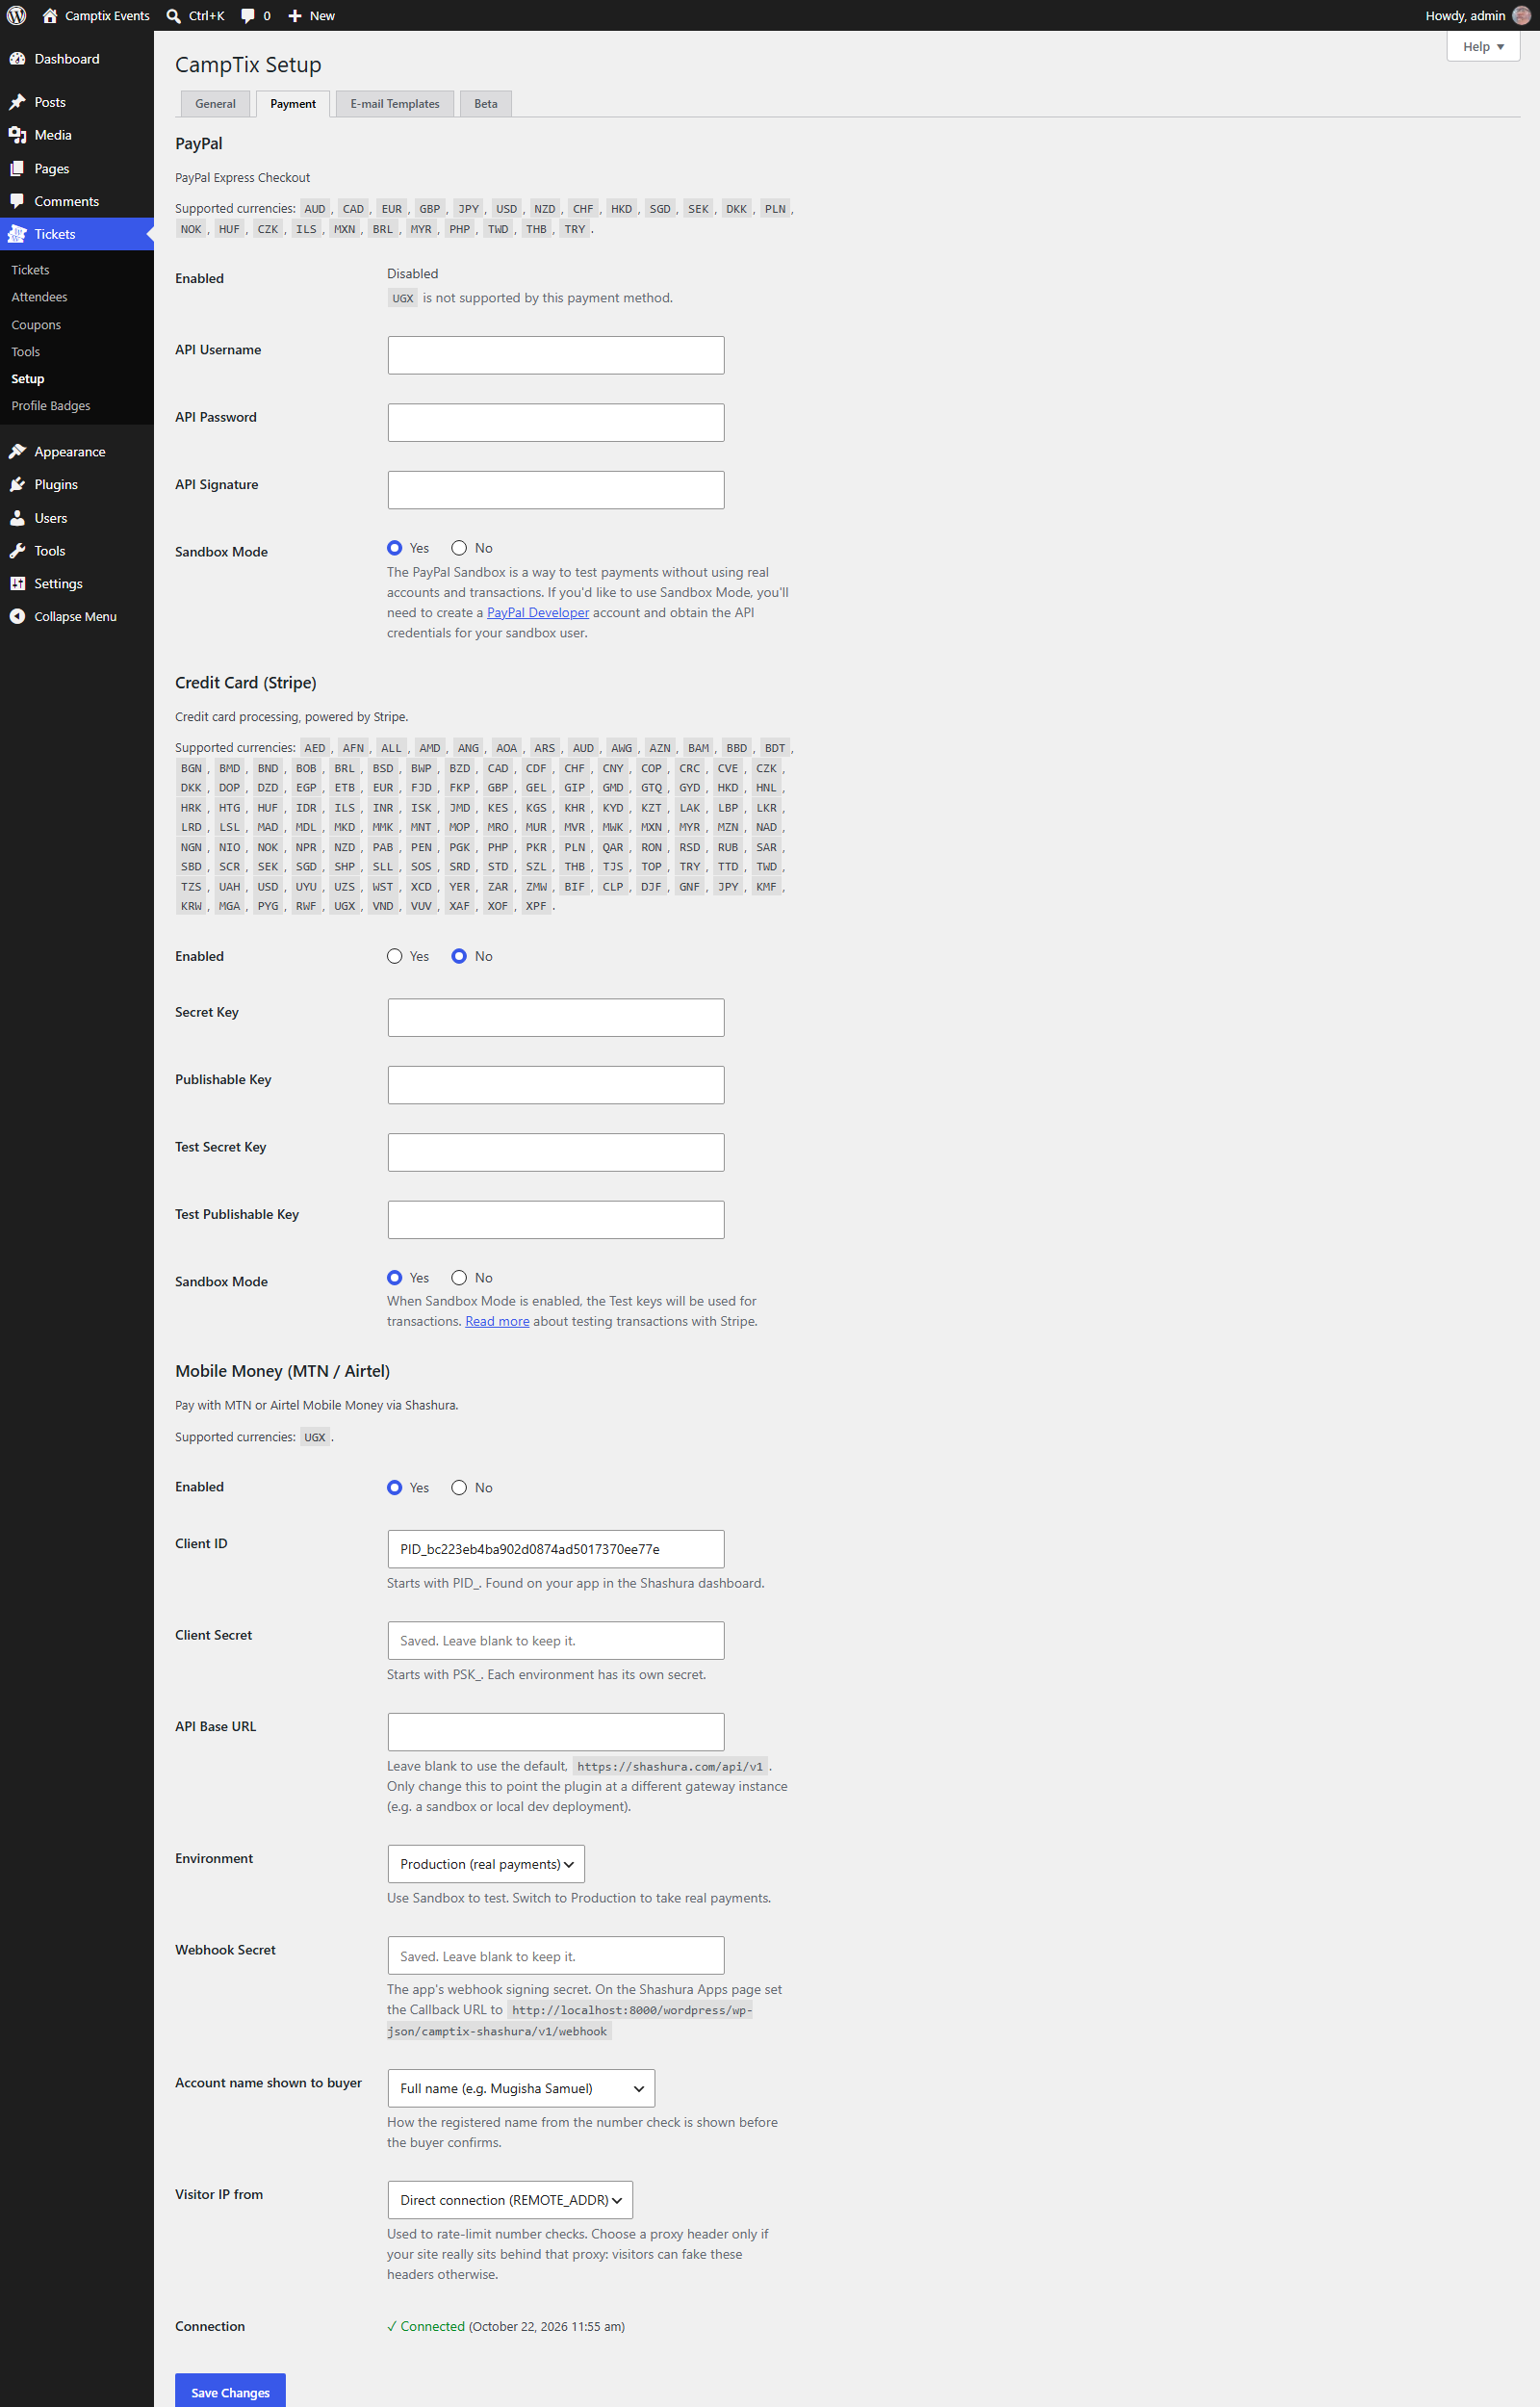Click the Tools wrench icon

pos(17,551)
